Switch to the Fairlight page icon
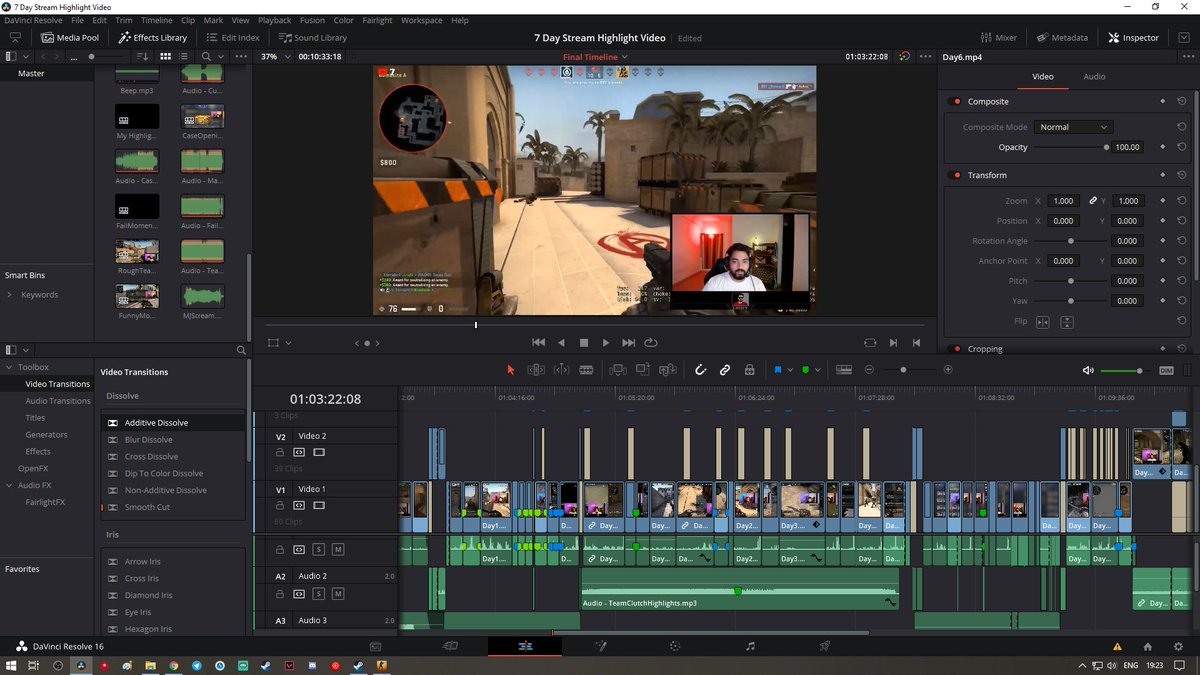Screen dimensions: 1200x675 pos(750,646)
